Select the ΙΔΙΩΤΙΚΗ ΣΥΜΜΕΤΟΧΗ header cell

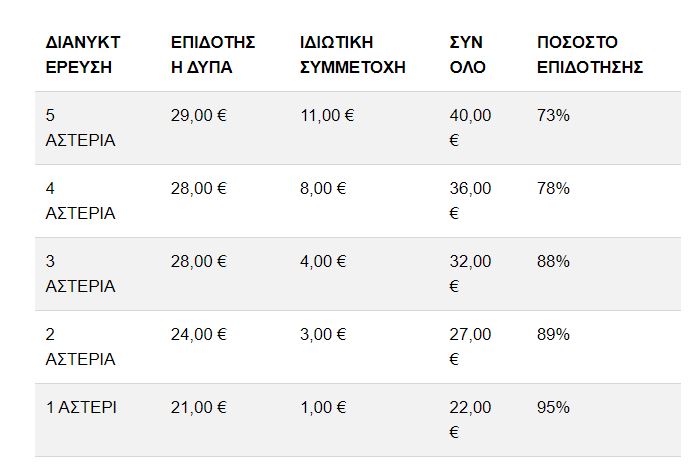click(x=352, y=55)
